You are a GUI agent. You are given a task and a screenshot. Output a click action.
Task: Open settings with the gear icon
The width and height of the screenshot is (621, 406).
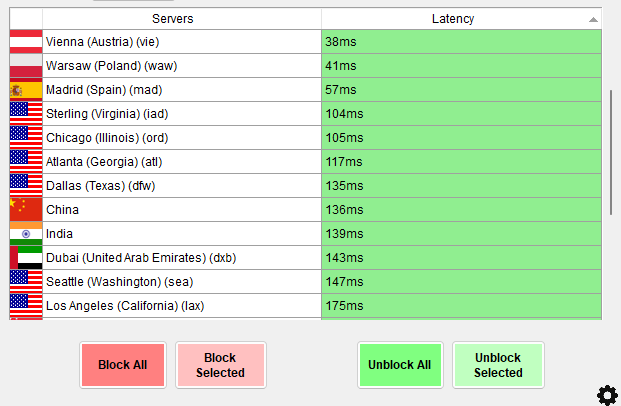coord(607,395)
